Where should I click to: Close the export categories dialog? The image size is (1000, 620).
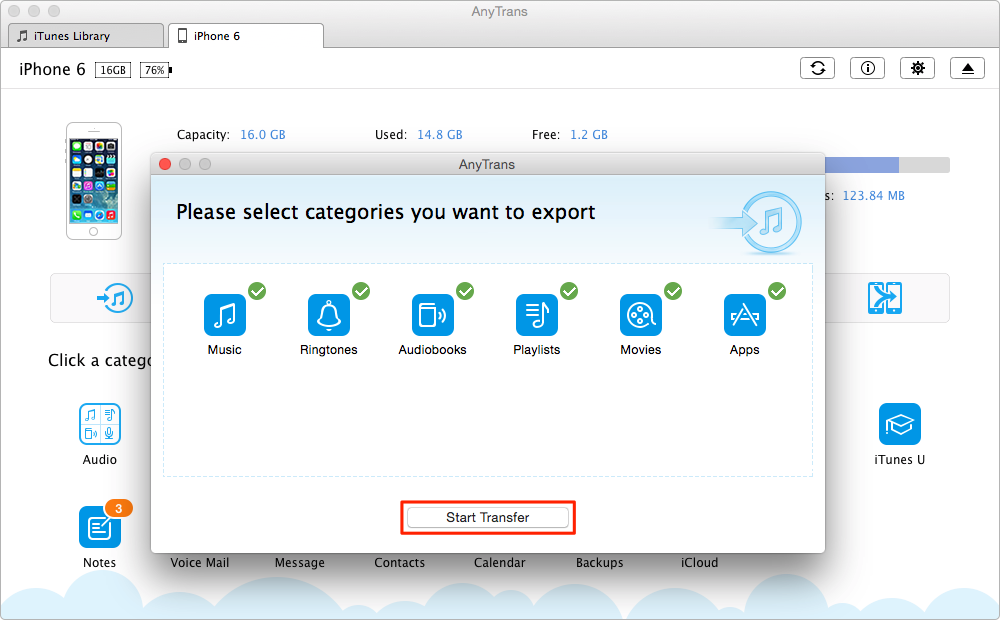coord(165,164)
